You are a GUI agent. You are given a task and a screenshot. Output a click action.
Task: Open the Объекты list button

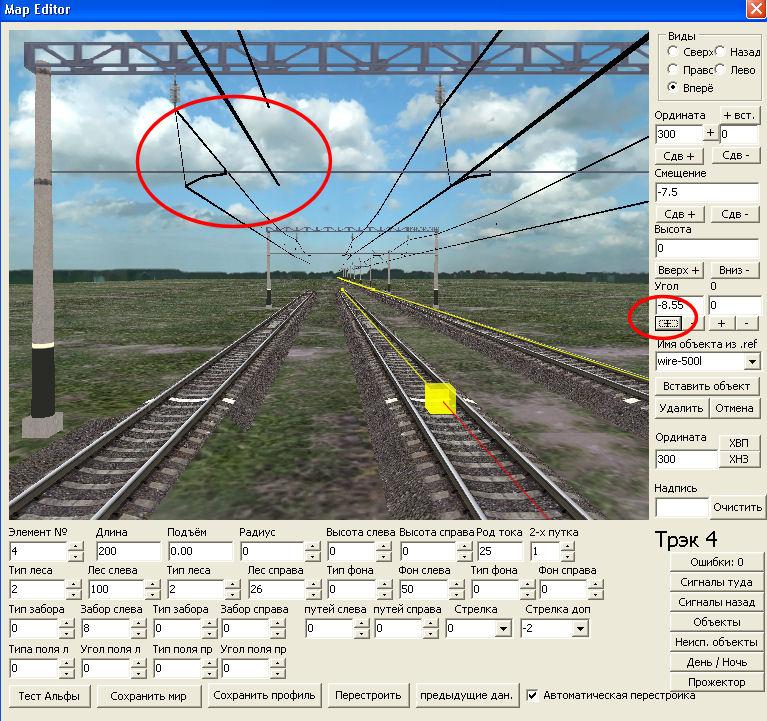(716, 622)
